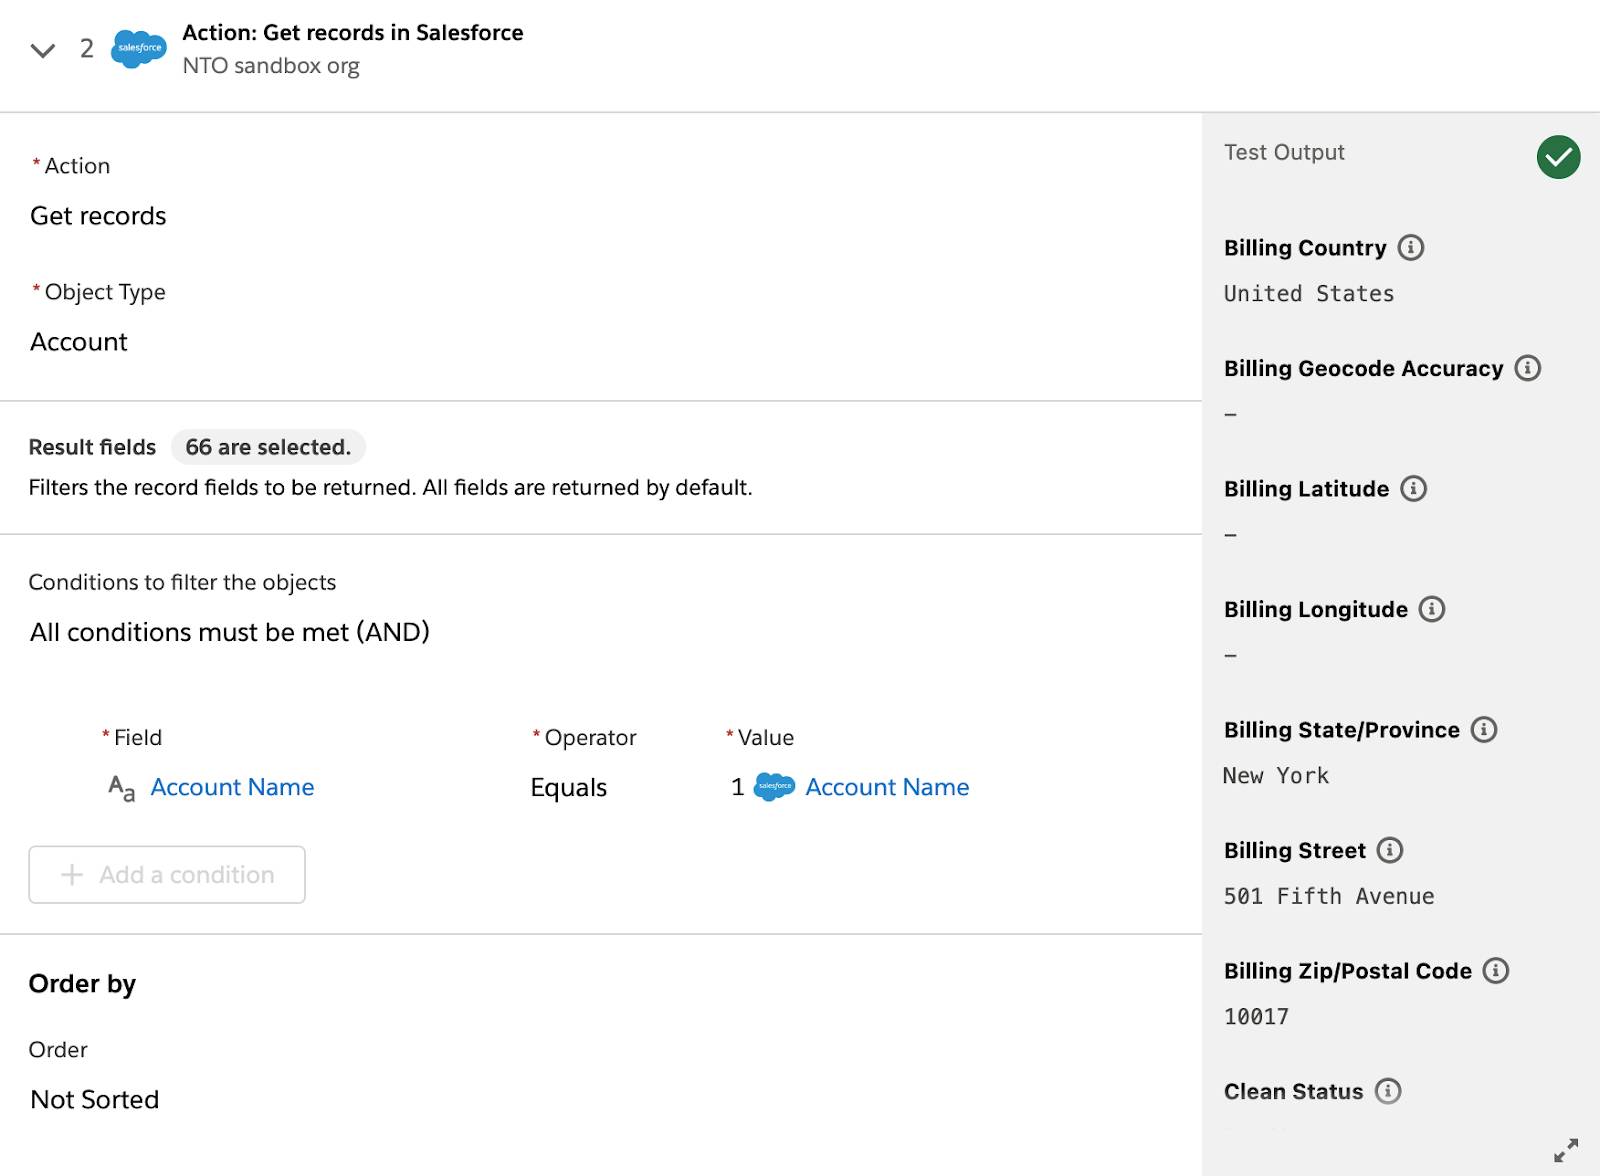
Task: Open the Object Type Account selector
Action: point(79,342)
